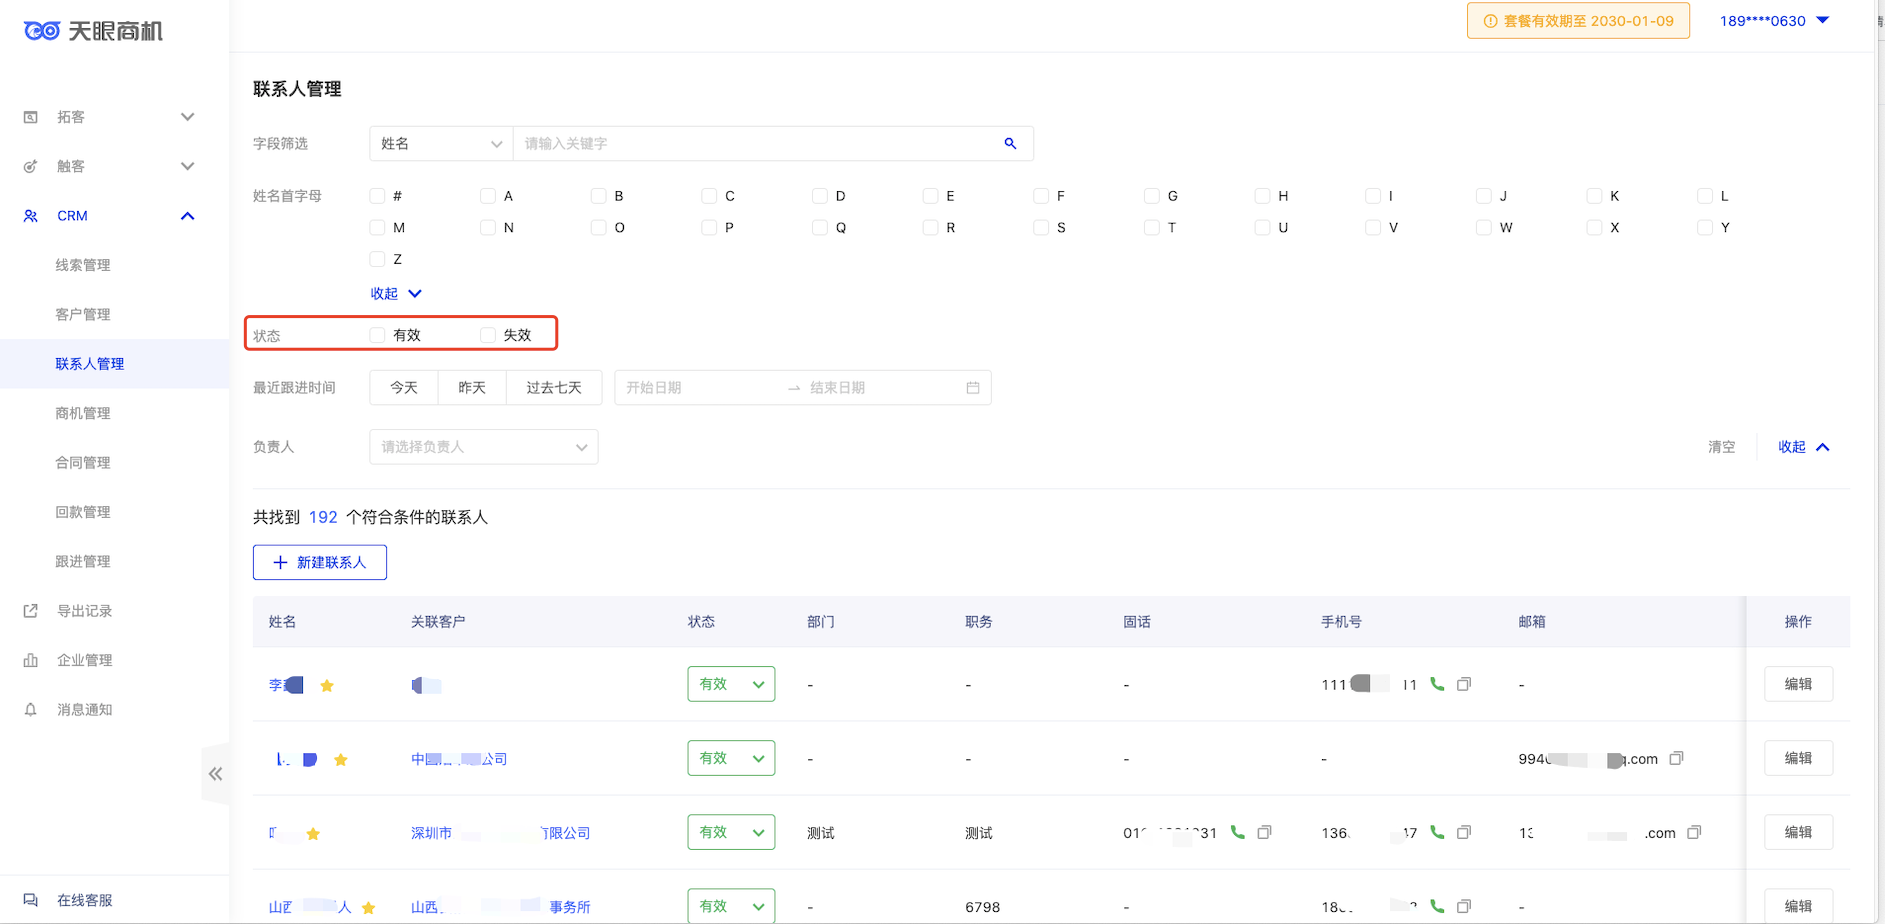Filter by 昨天 follow-up time
Viewport: 1885px width, 924px height.
coord(472,388)
